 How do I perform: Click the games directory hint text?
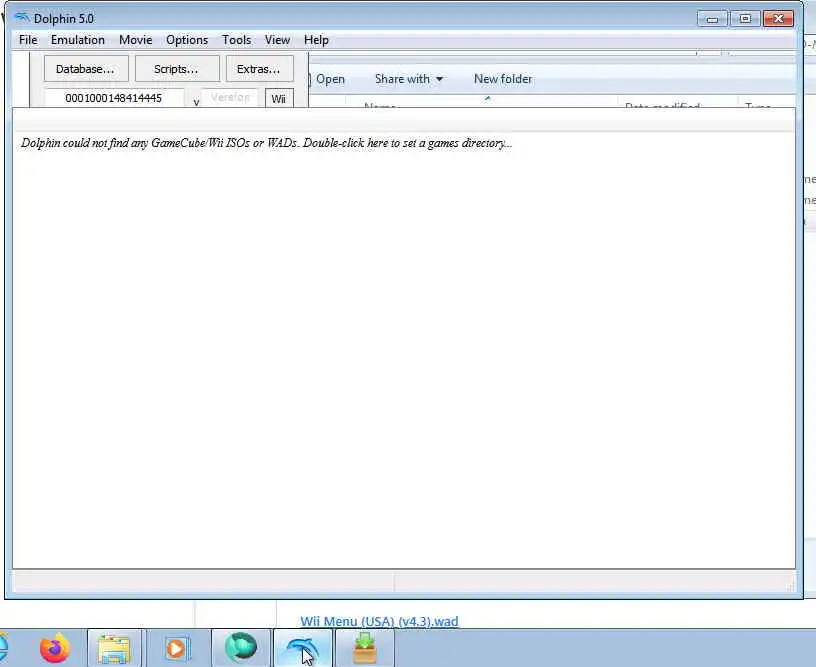point(266,143)
